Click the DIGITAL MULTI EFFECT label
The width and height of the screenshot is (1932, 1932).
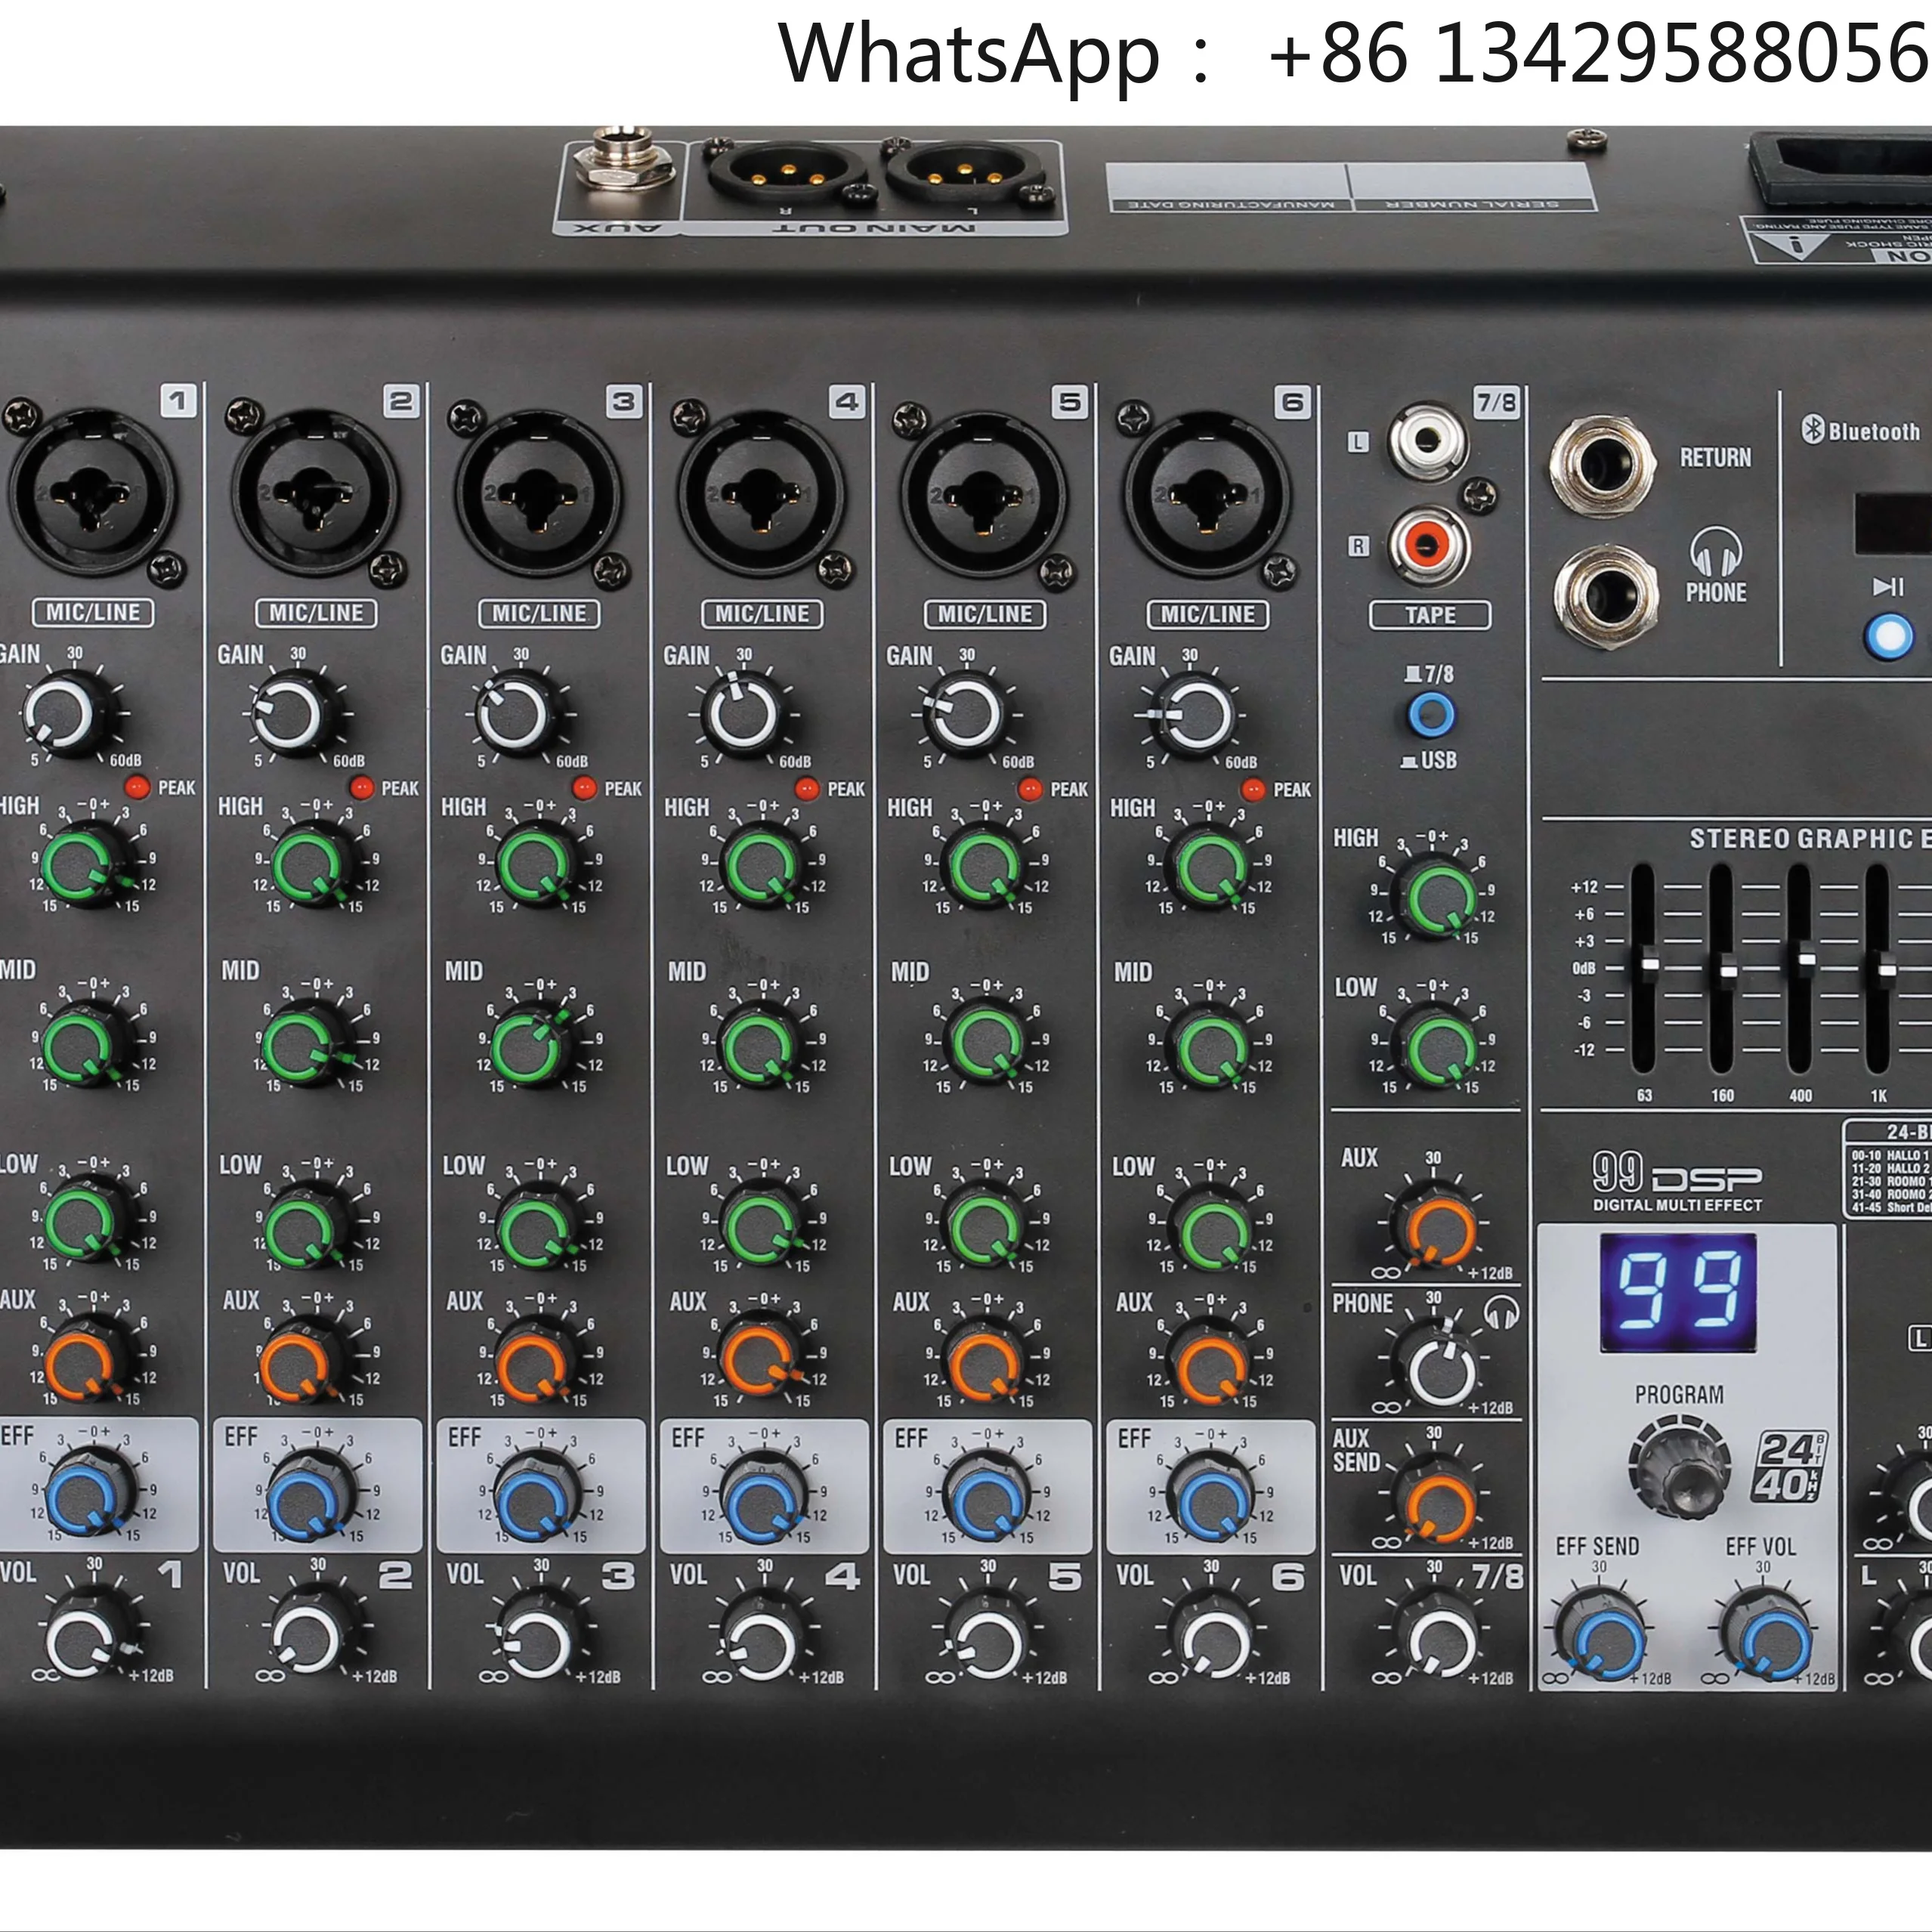[1677, 1205]
